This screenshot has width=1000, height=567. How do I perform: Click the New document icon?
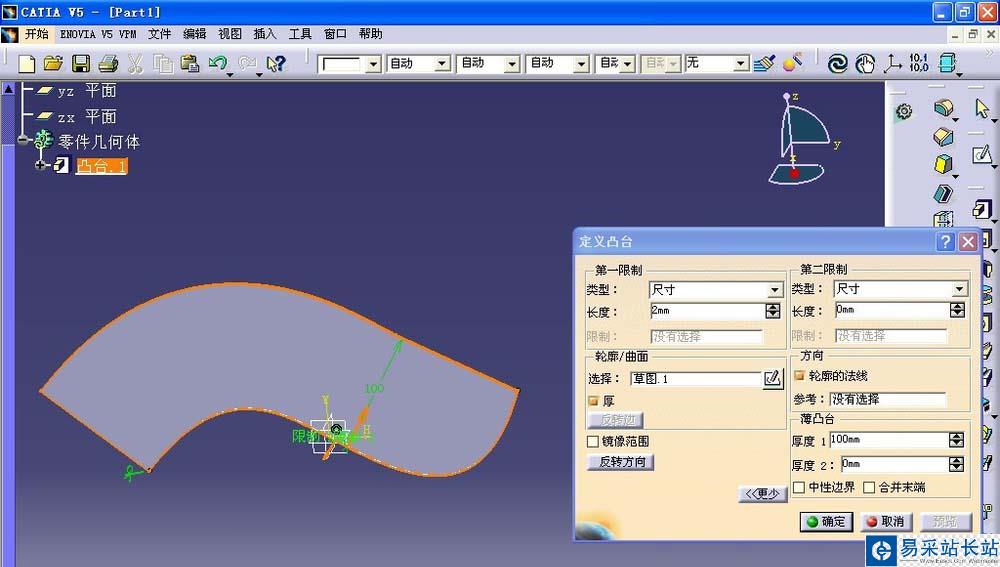click(x=27, y=63)
